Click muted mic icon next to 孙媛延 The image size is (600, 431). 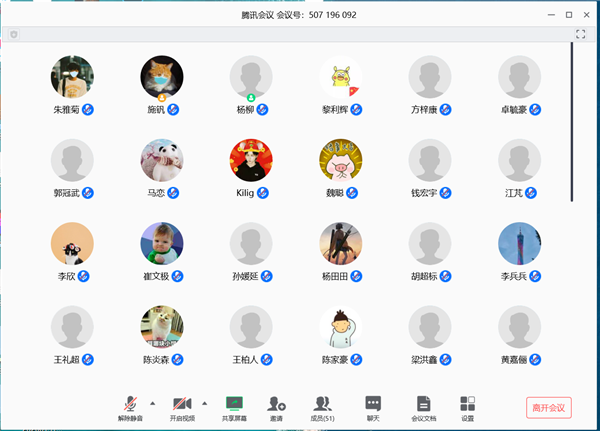[266, 276]
